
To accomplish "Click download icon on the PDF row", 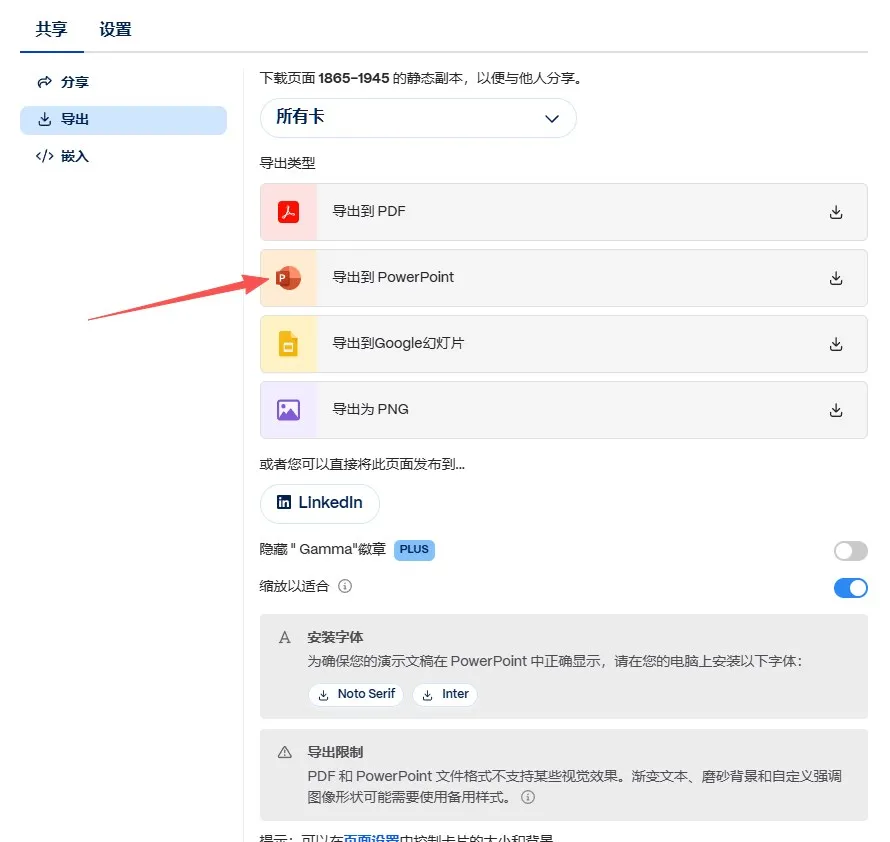I will [x=836, y=212].
